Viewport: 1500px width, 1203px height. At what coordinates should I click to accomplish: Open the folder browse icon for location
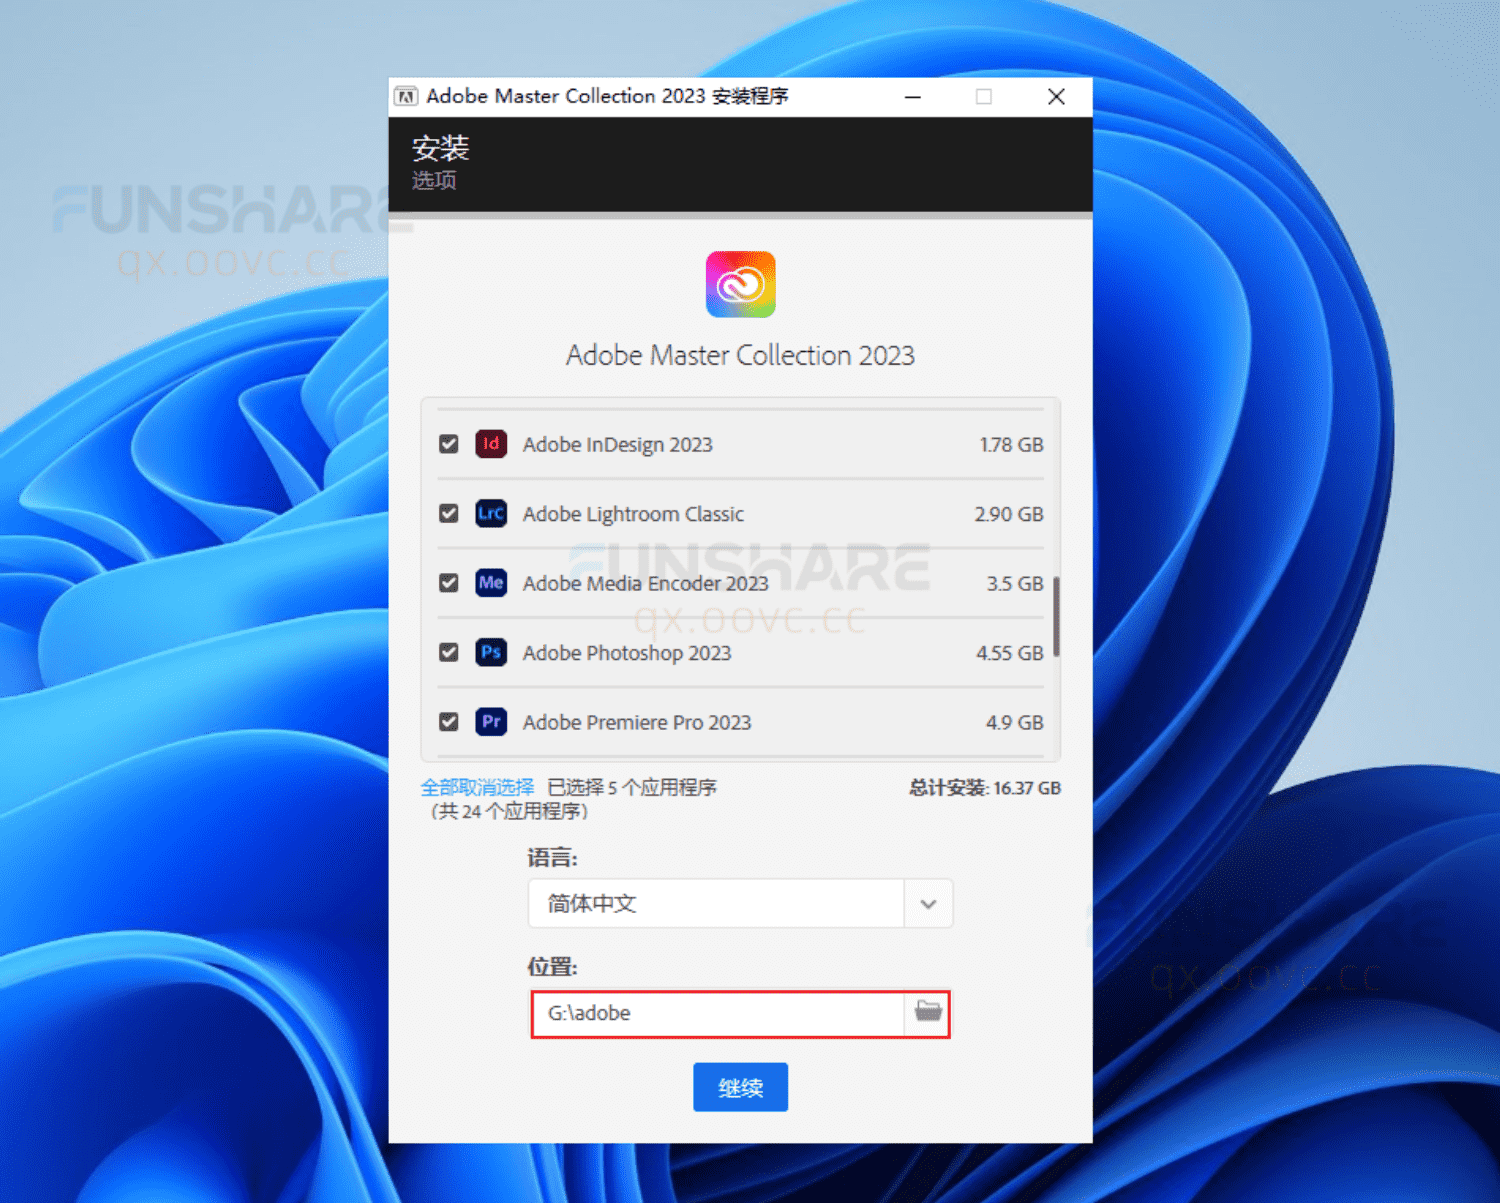tap(928, 1012)
